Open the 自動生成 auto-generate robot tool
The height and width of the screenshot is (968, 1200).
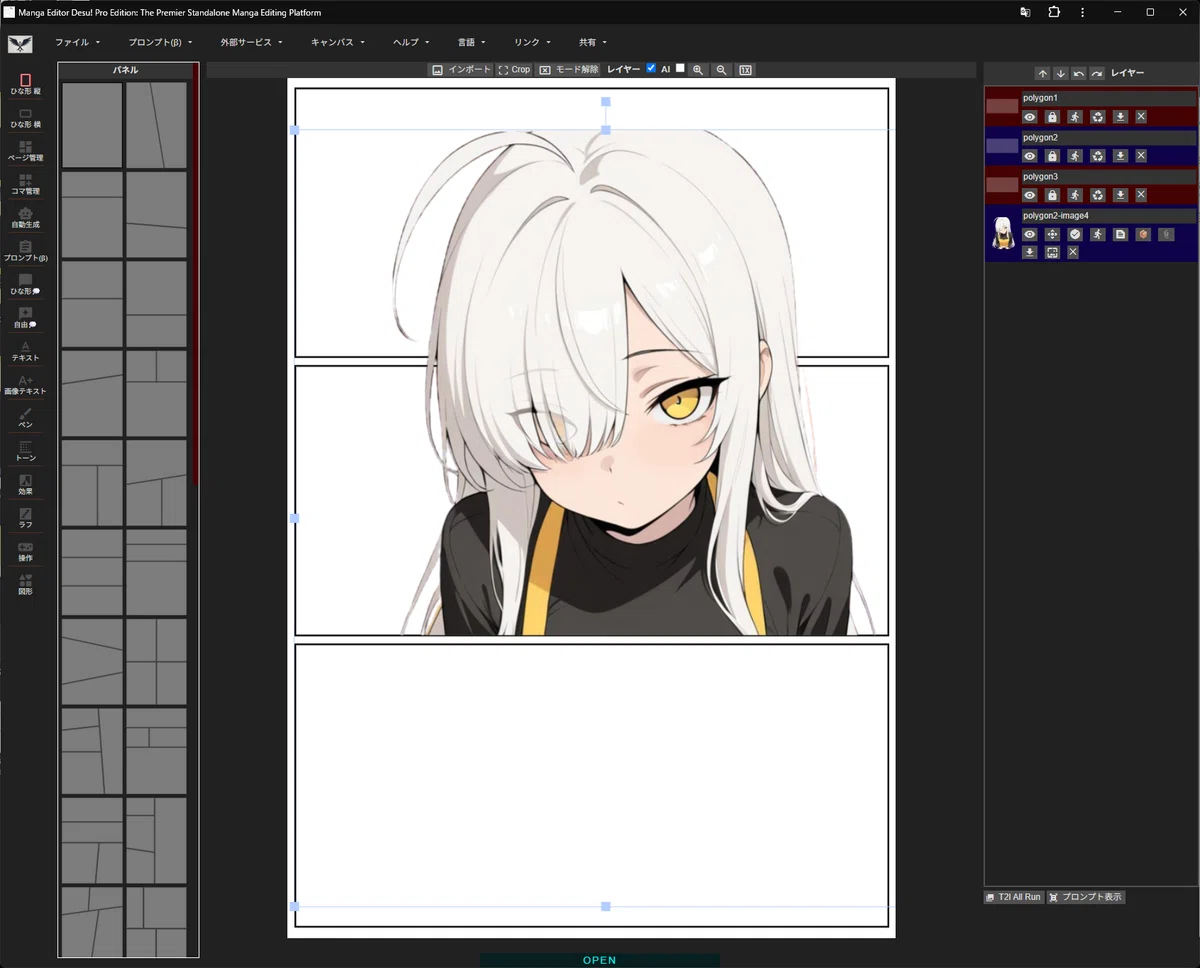25,218
